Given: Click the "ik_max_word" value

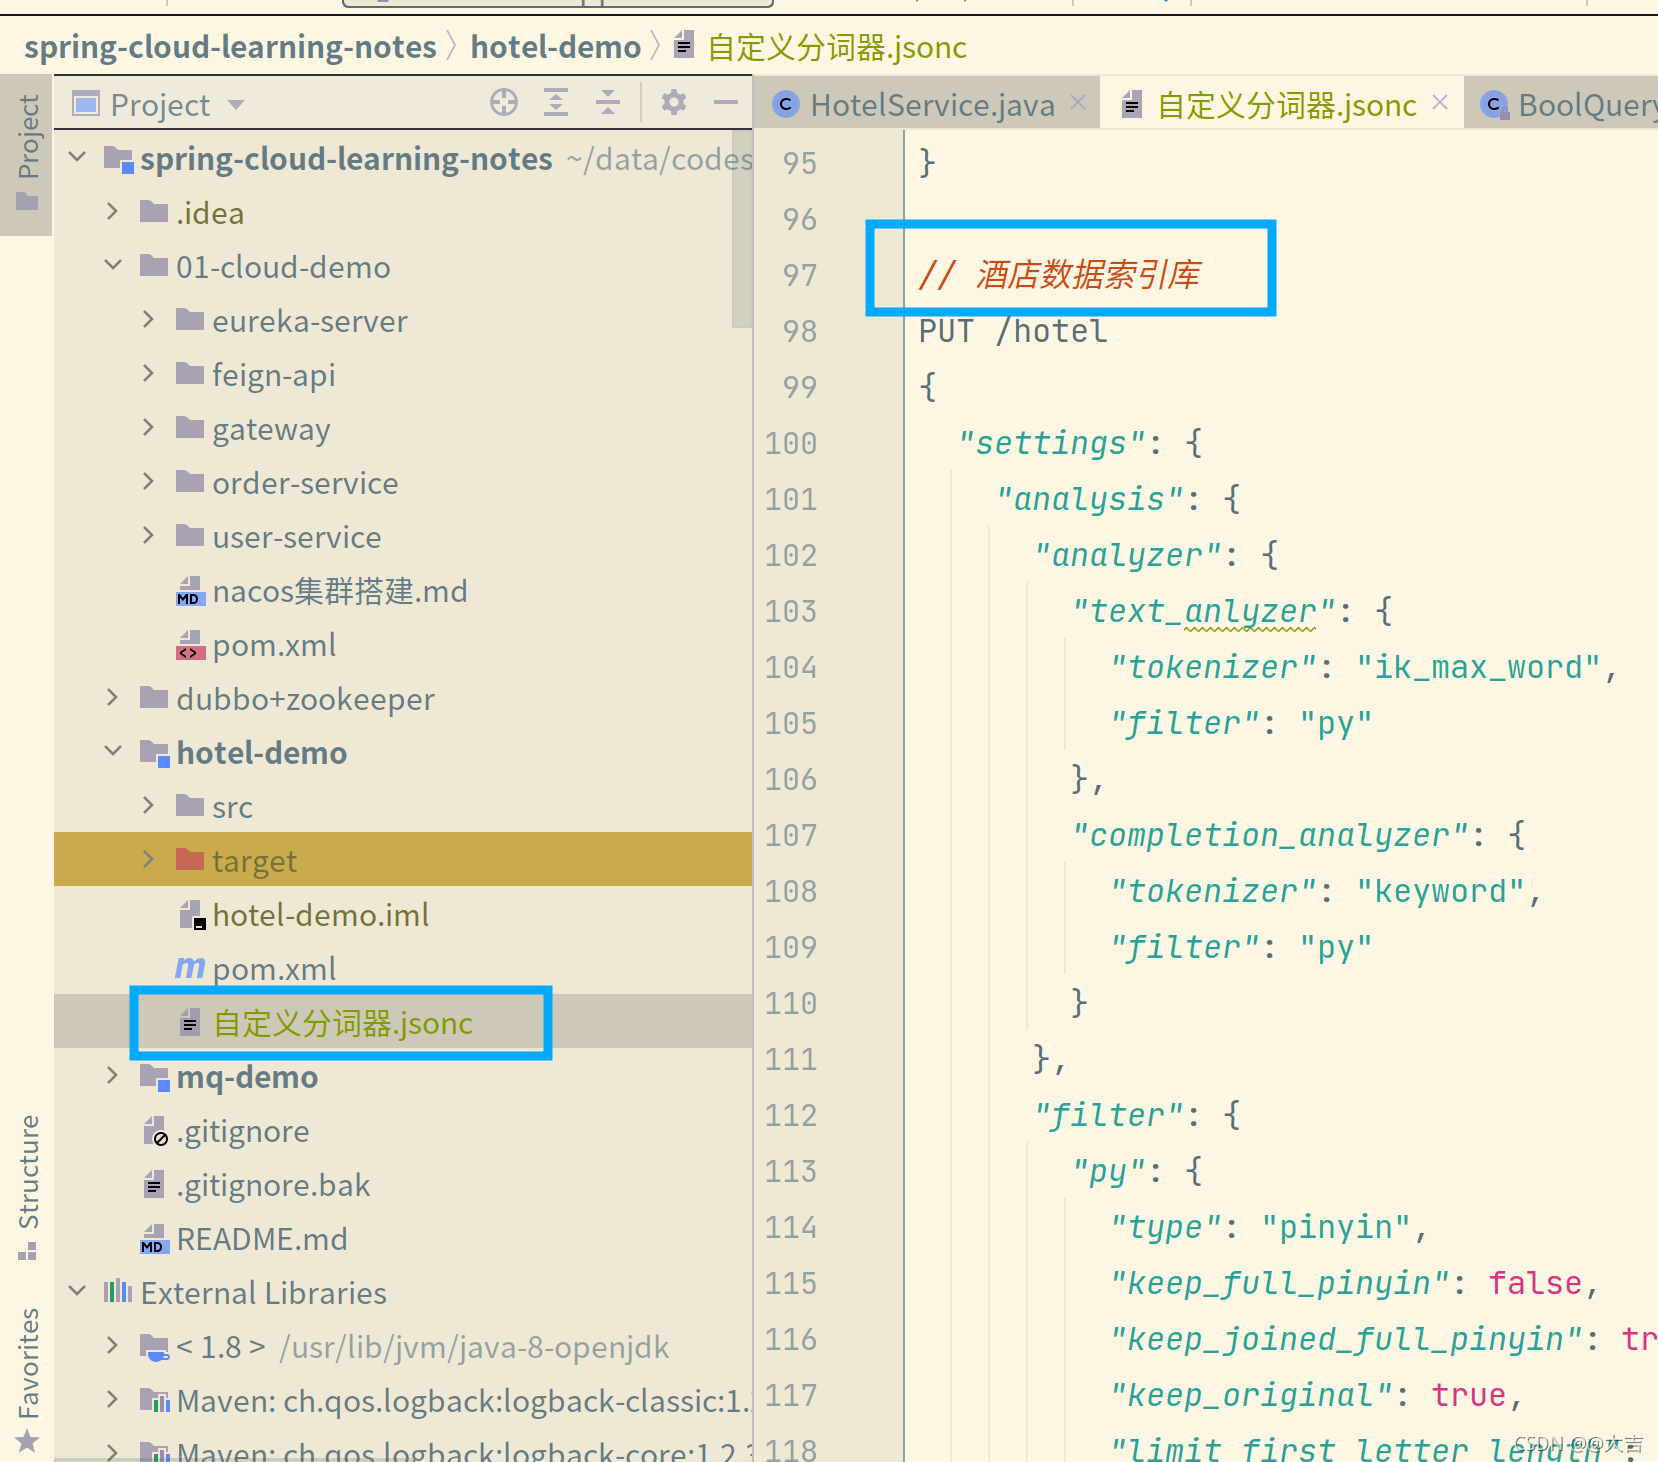Looking at the screenshot, I should click(x=1479, y=667).
